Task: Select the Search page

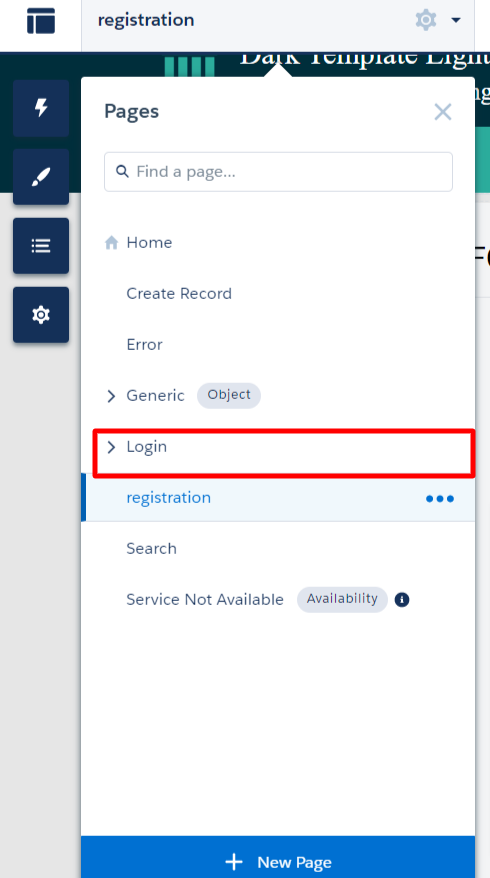Action: coord(151,548)
